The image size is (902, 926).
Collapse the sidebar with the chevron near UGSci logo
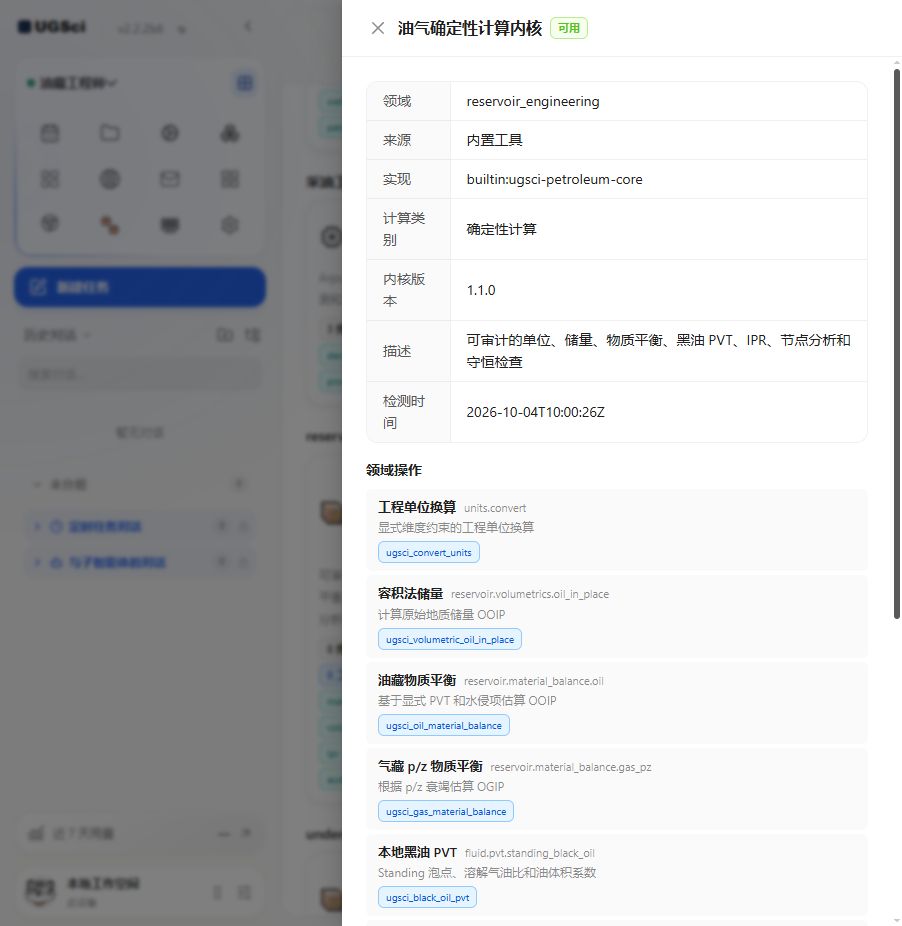[248, 27]
